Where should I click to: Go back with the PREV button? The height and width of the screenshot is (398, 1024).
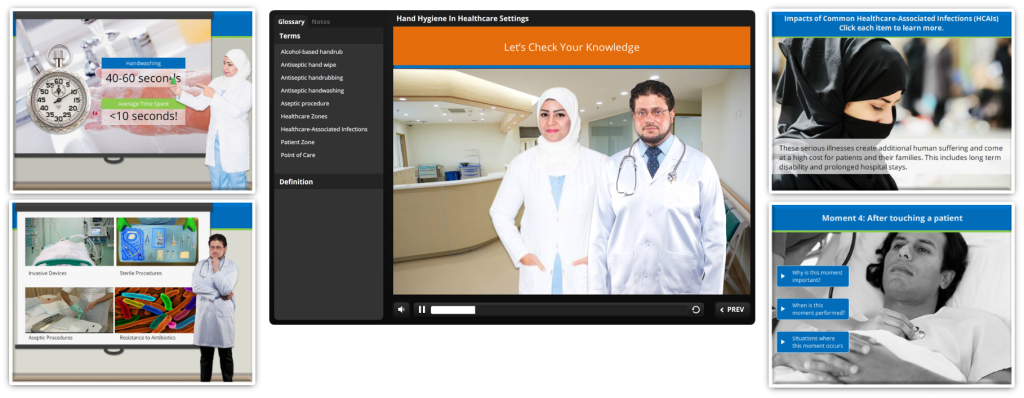[x=732, y=310]
